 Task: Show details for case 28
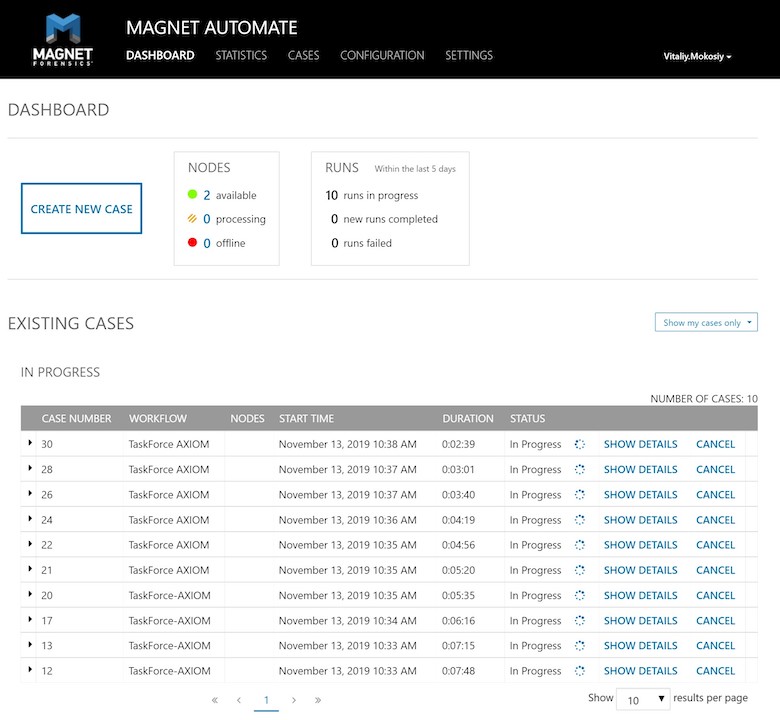click(641, 469)
